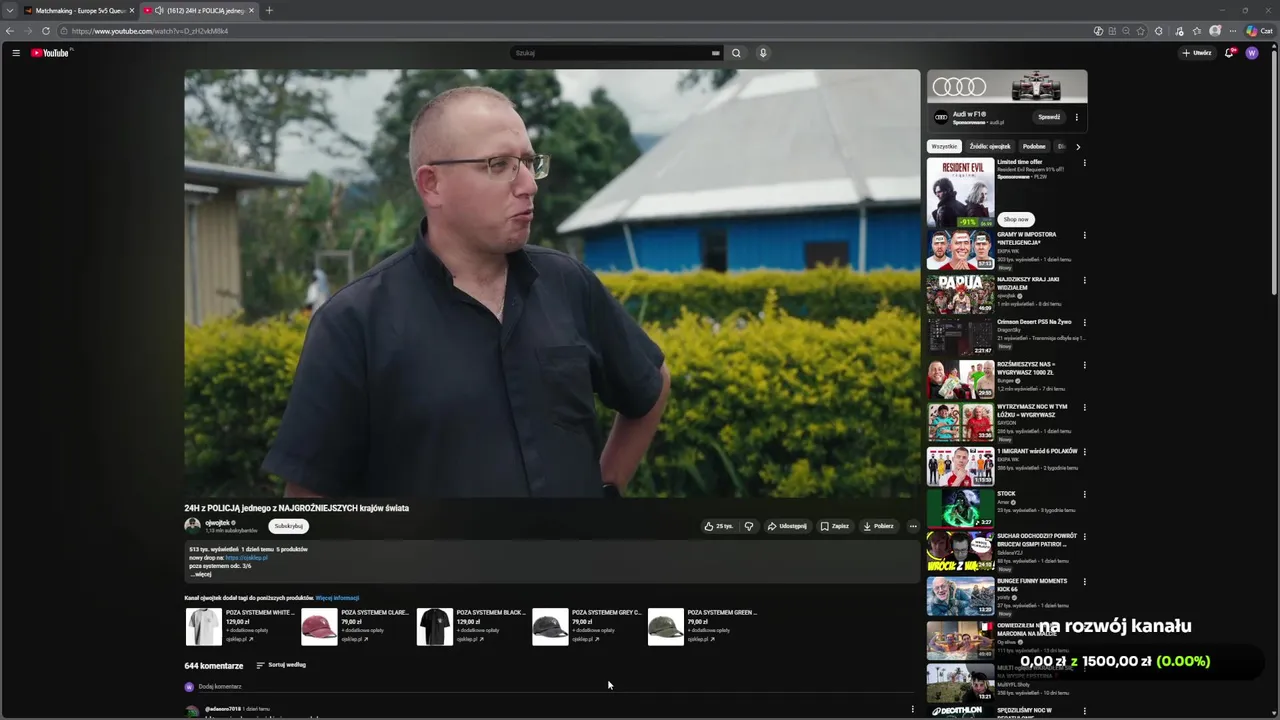Viewport: 1280px width, 720px height.
Task: Open options for GRAMY W IMPOSTORA video
Action: 1084,236
